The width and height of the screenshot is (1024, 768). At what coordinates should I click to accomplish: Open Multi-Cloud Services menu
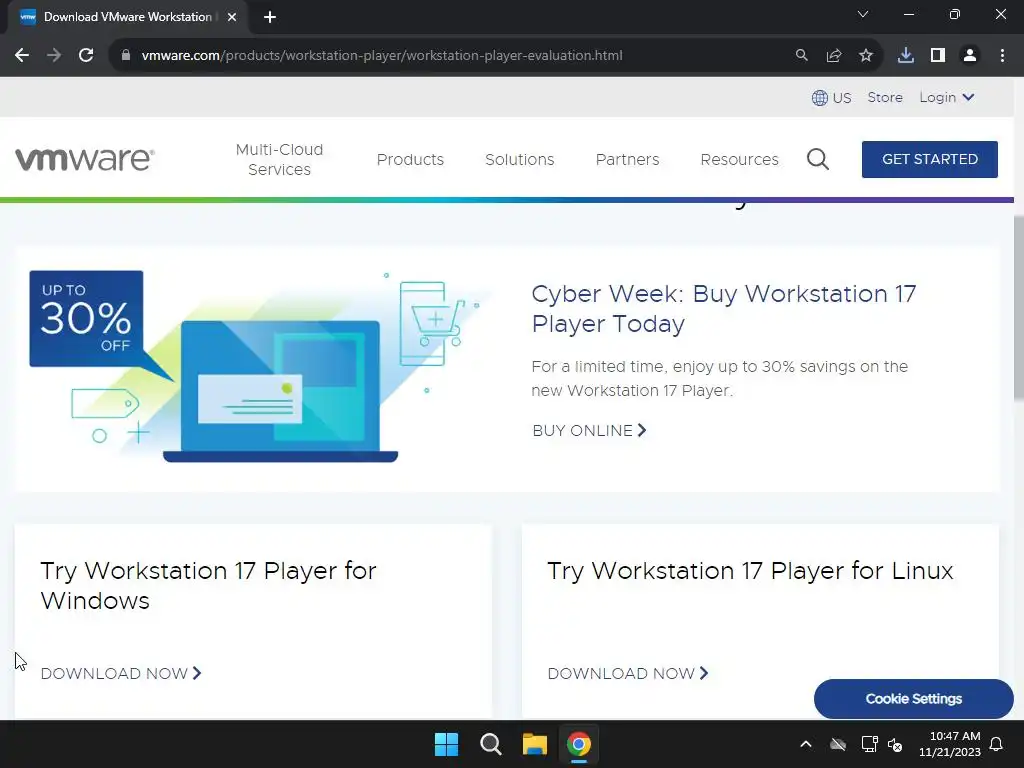pyautogui.click(x=280, y=159)
